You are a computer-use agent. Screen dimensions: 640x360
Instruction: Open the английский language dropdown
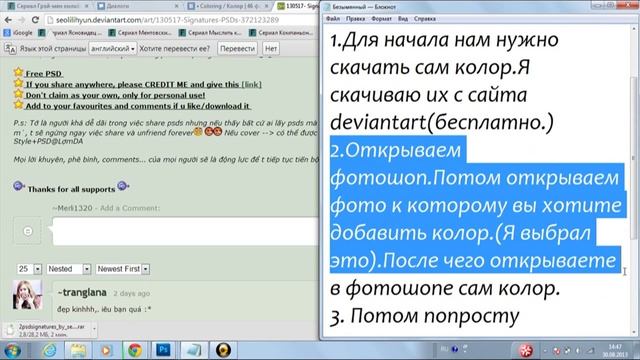coord(113,49)
